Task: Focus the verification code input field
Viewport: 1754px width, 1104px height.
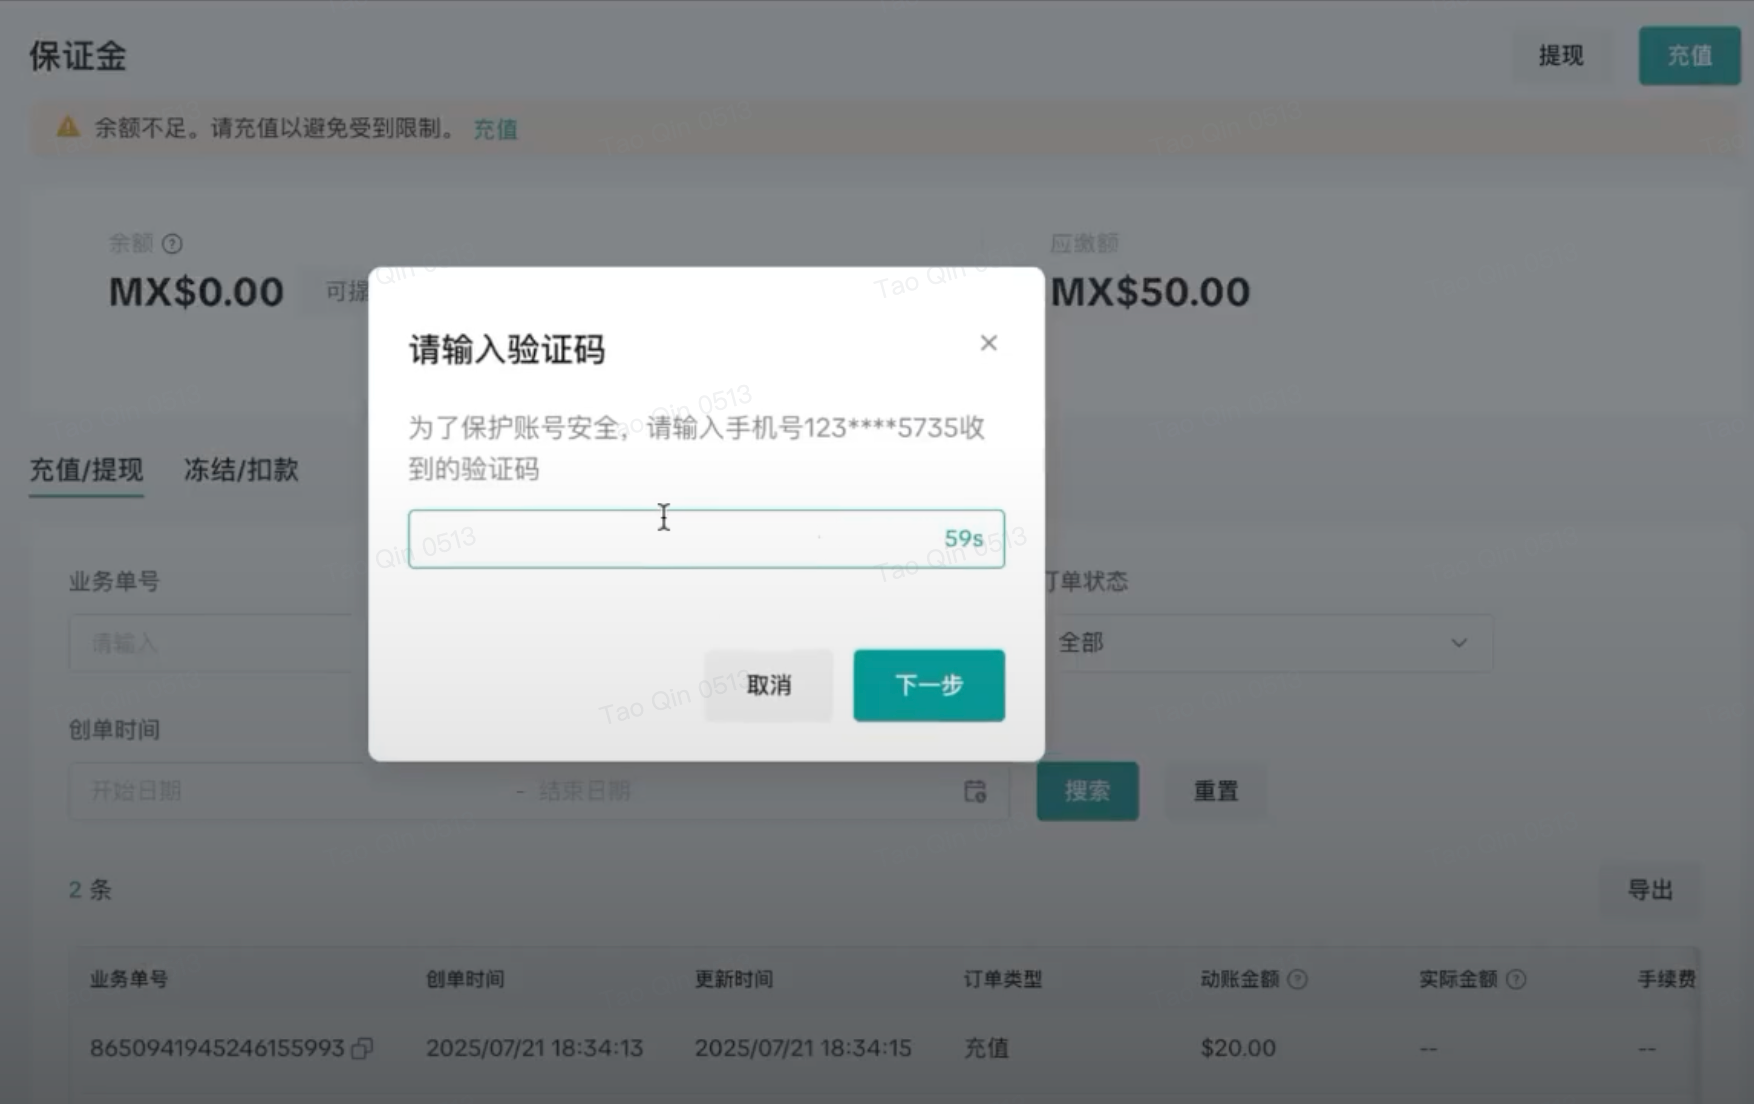Action: click(x=706, y=539)
